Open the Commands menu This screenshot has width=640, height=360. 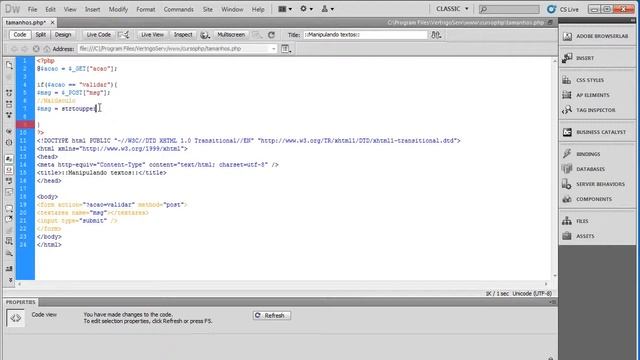point(178,9)
